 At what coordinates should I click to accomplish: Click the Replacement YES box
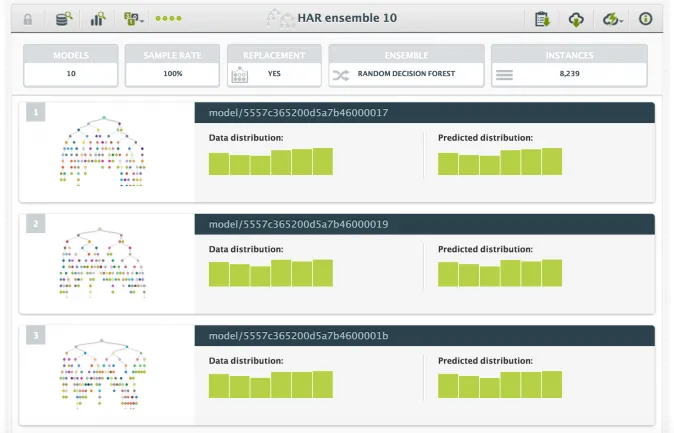pyautogui.click(x=273, y=73)
